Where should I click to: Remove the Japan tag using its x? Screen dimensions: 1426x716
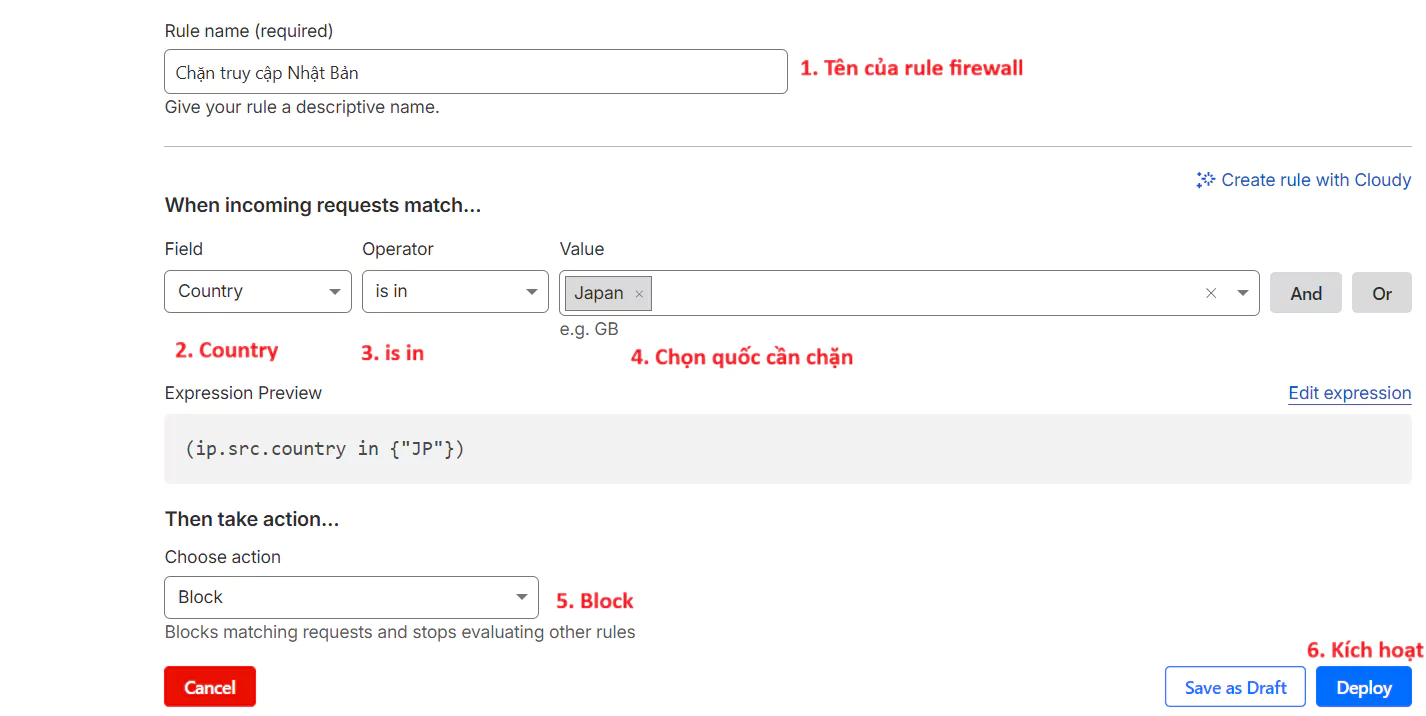pyautogui.click(x=639, y=294)
